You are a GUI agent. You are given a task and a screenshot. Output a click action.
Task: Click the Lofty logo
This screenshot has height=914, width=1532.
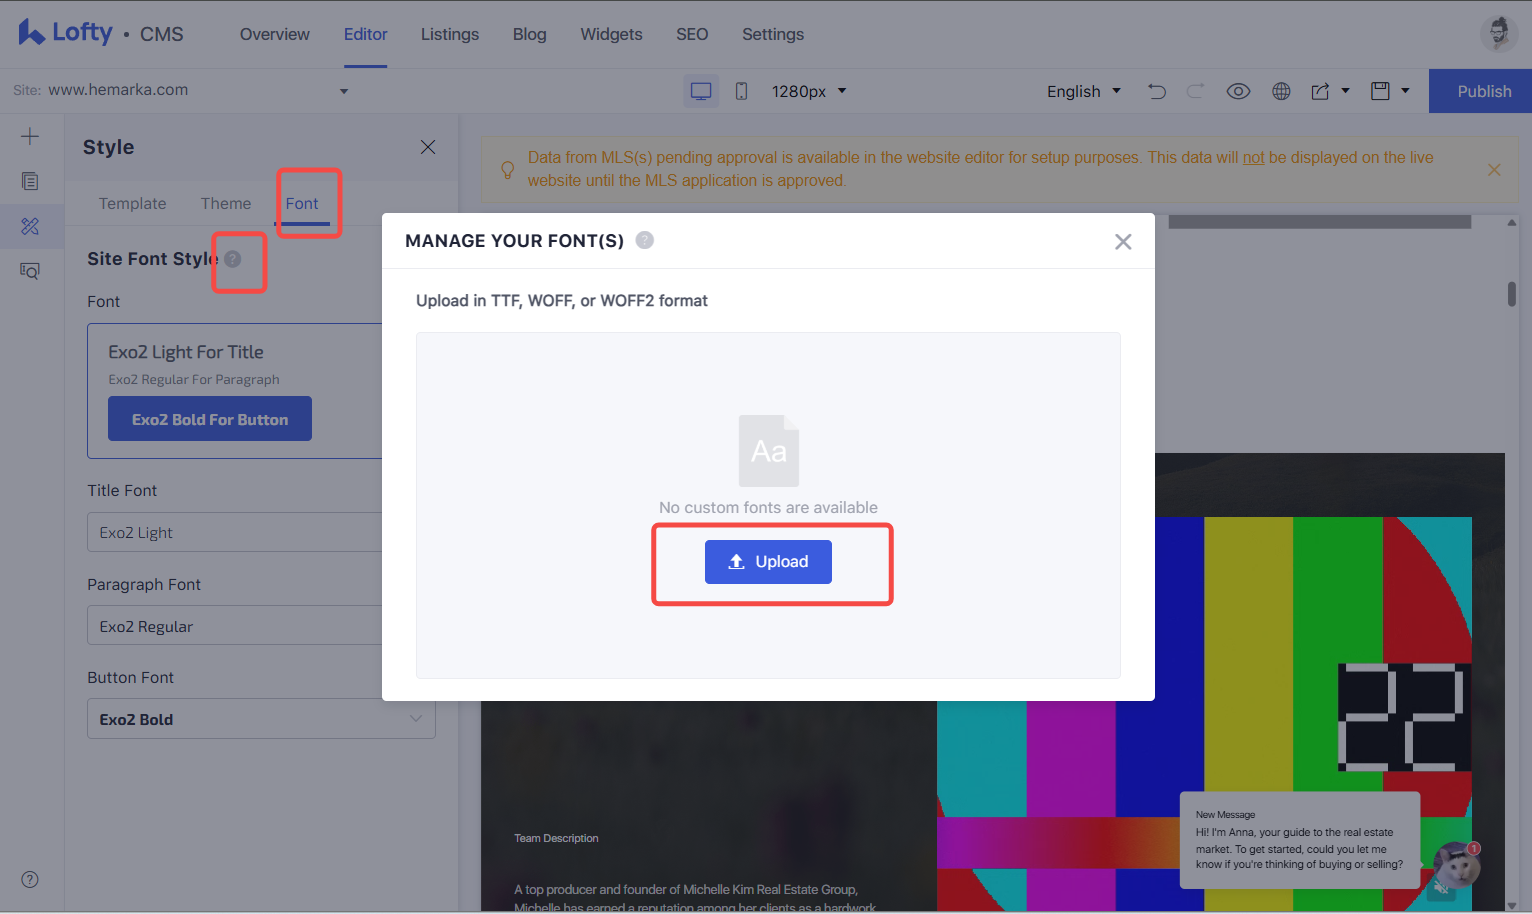[x=65, y=33]
